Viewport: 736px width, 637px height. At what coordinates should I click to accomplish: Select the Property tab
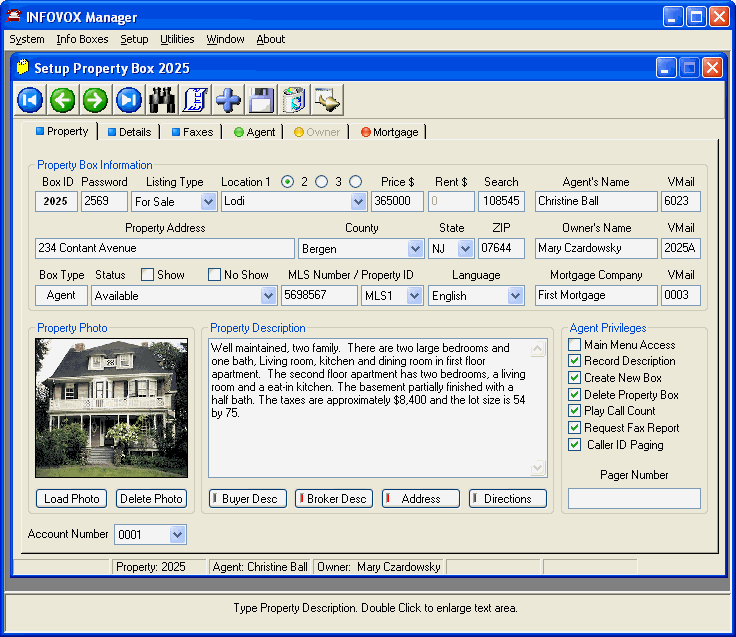[x=62, y=131]
